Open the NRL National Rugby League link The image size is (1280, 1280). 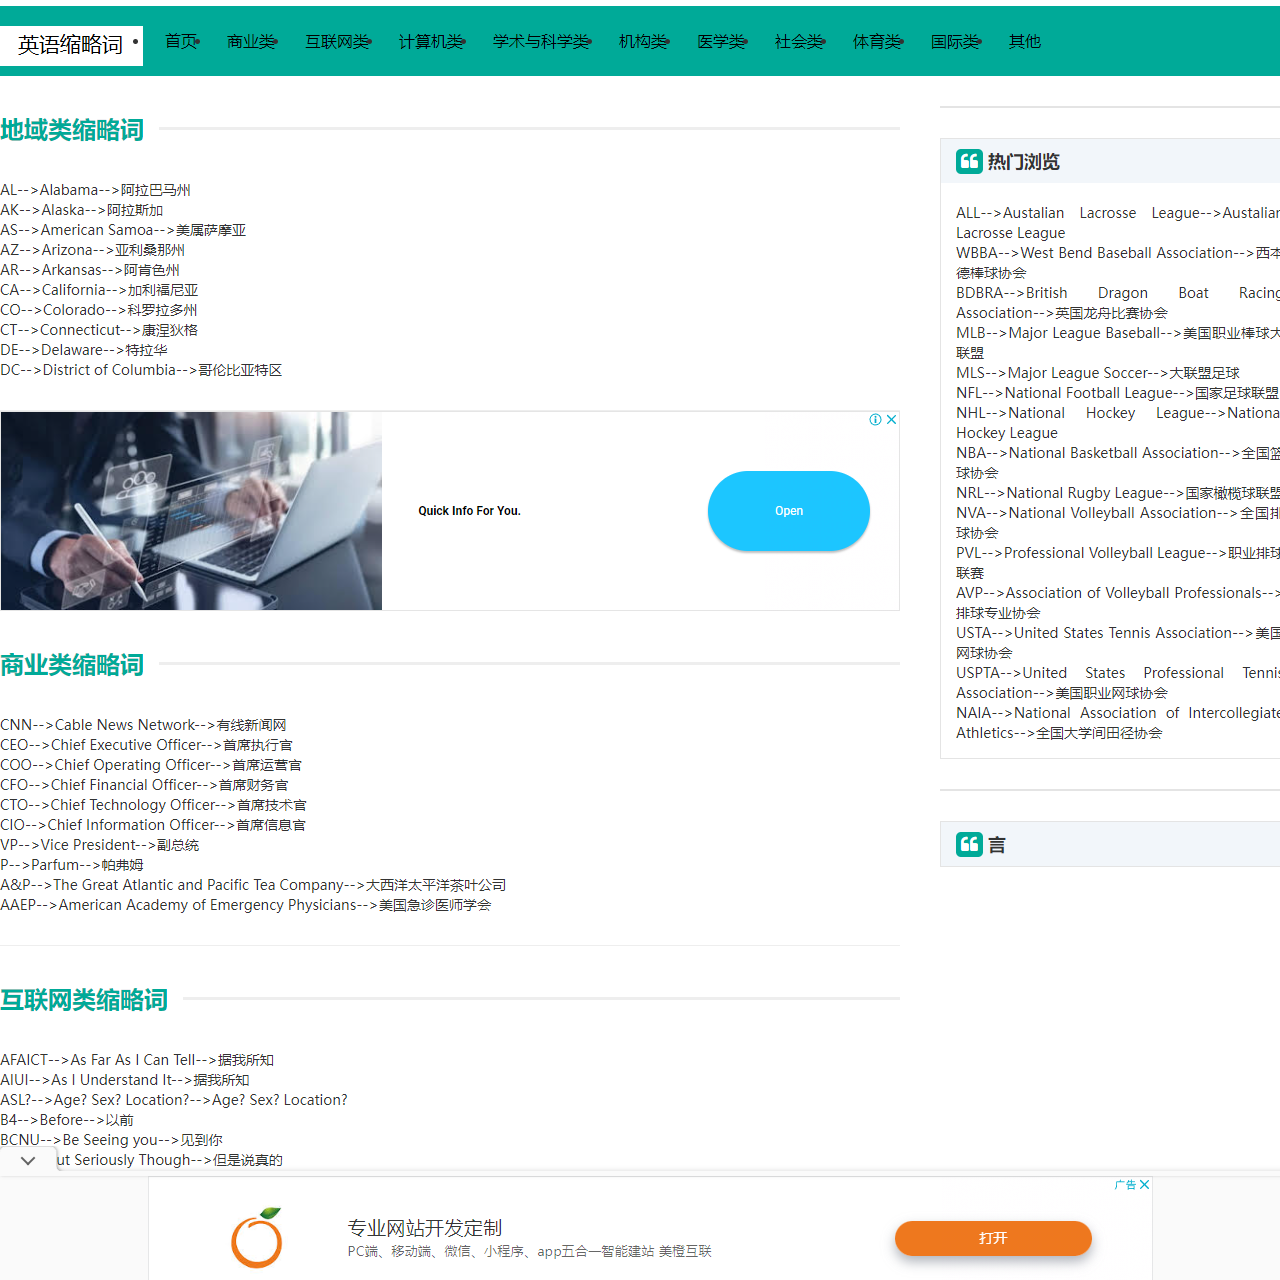(1118, 493)
